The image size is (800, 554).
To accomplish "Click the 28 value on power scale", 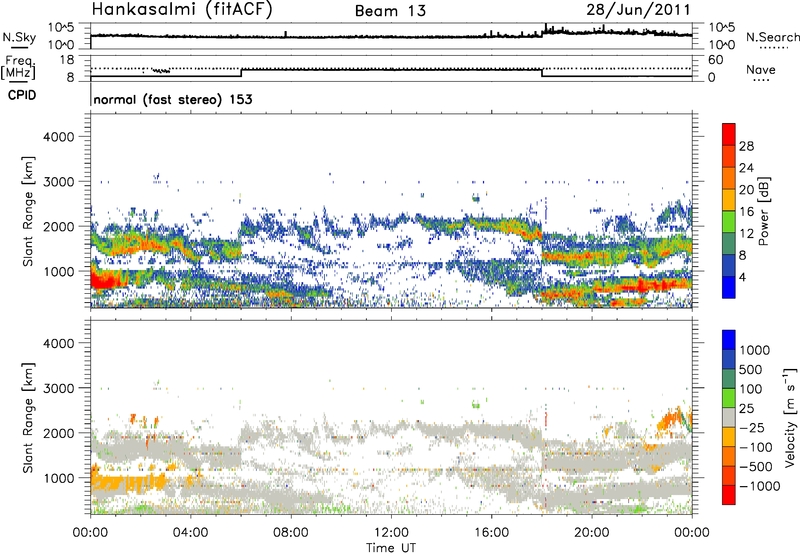I will click(x=746, y=146).
